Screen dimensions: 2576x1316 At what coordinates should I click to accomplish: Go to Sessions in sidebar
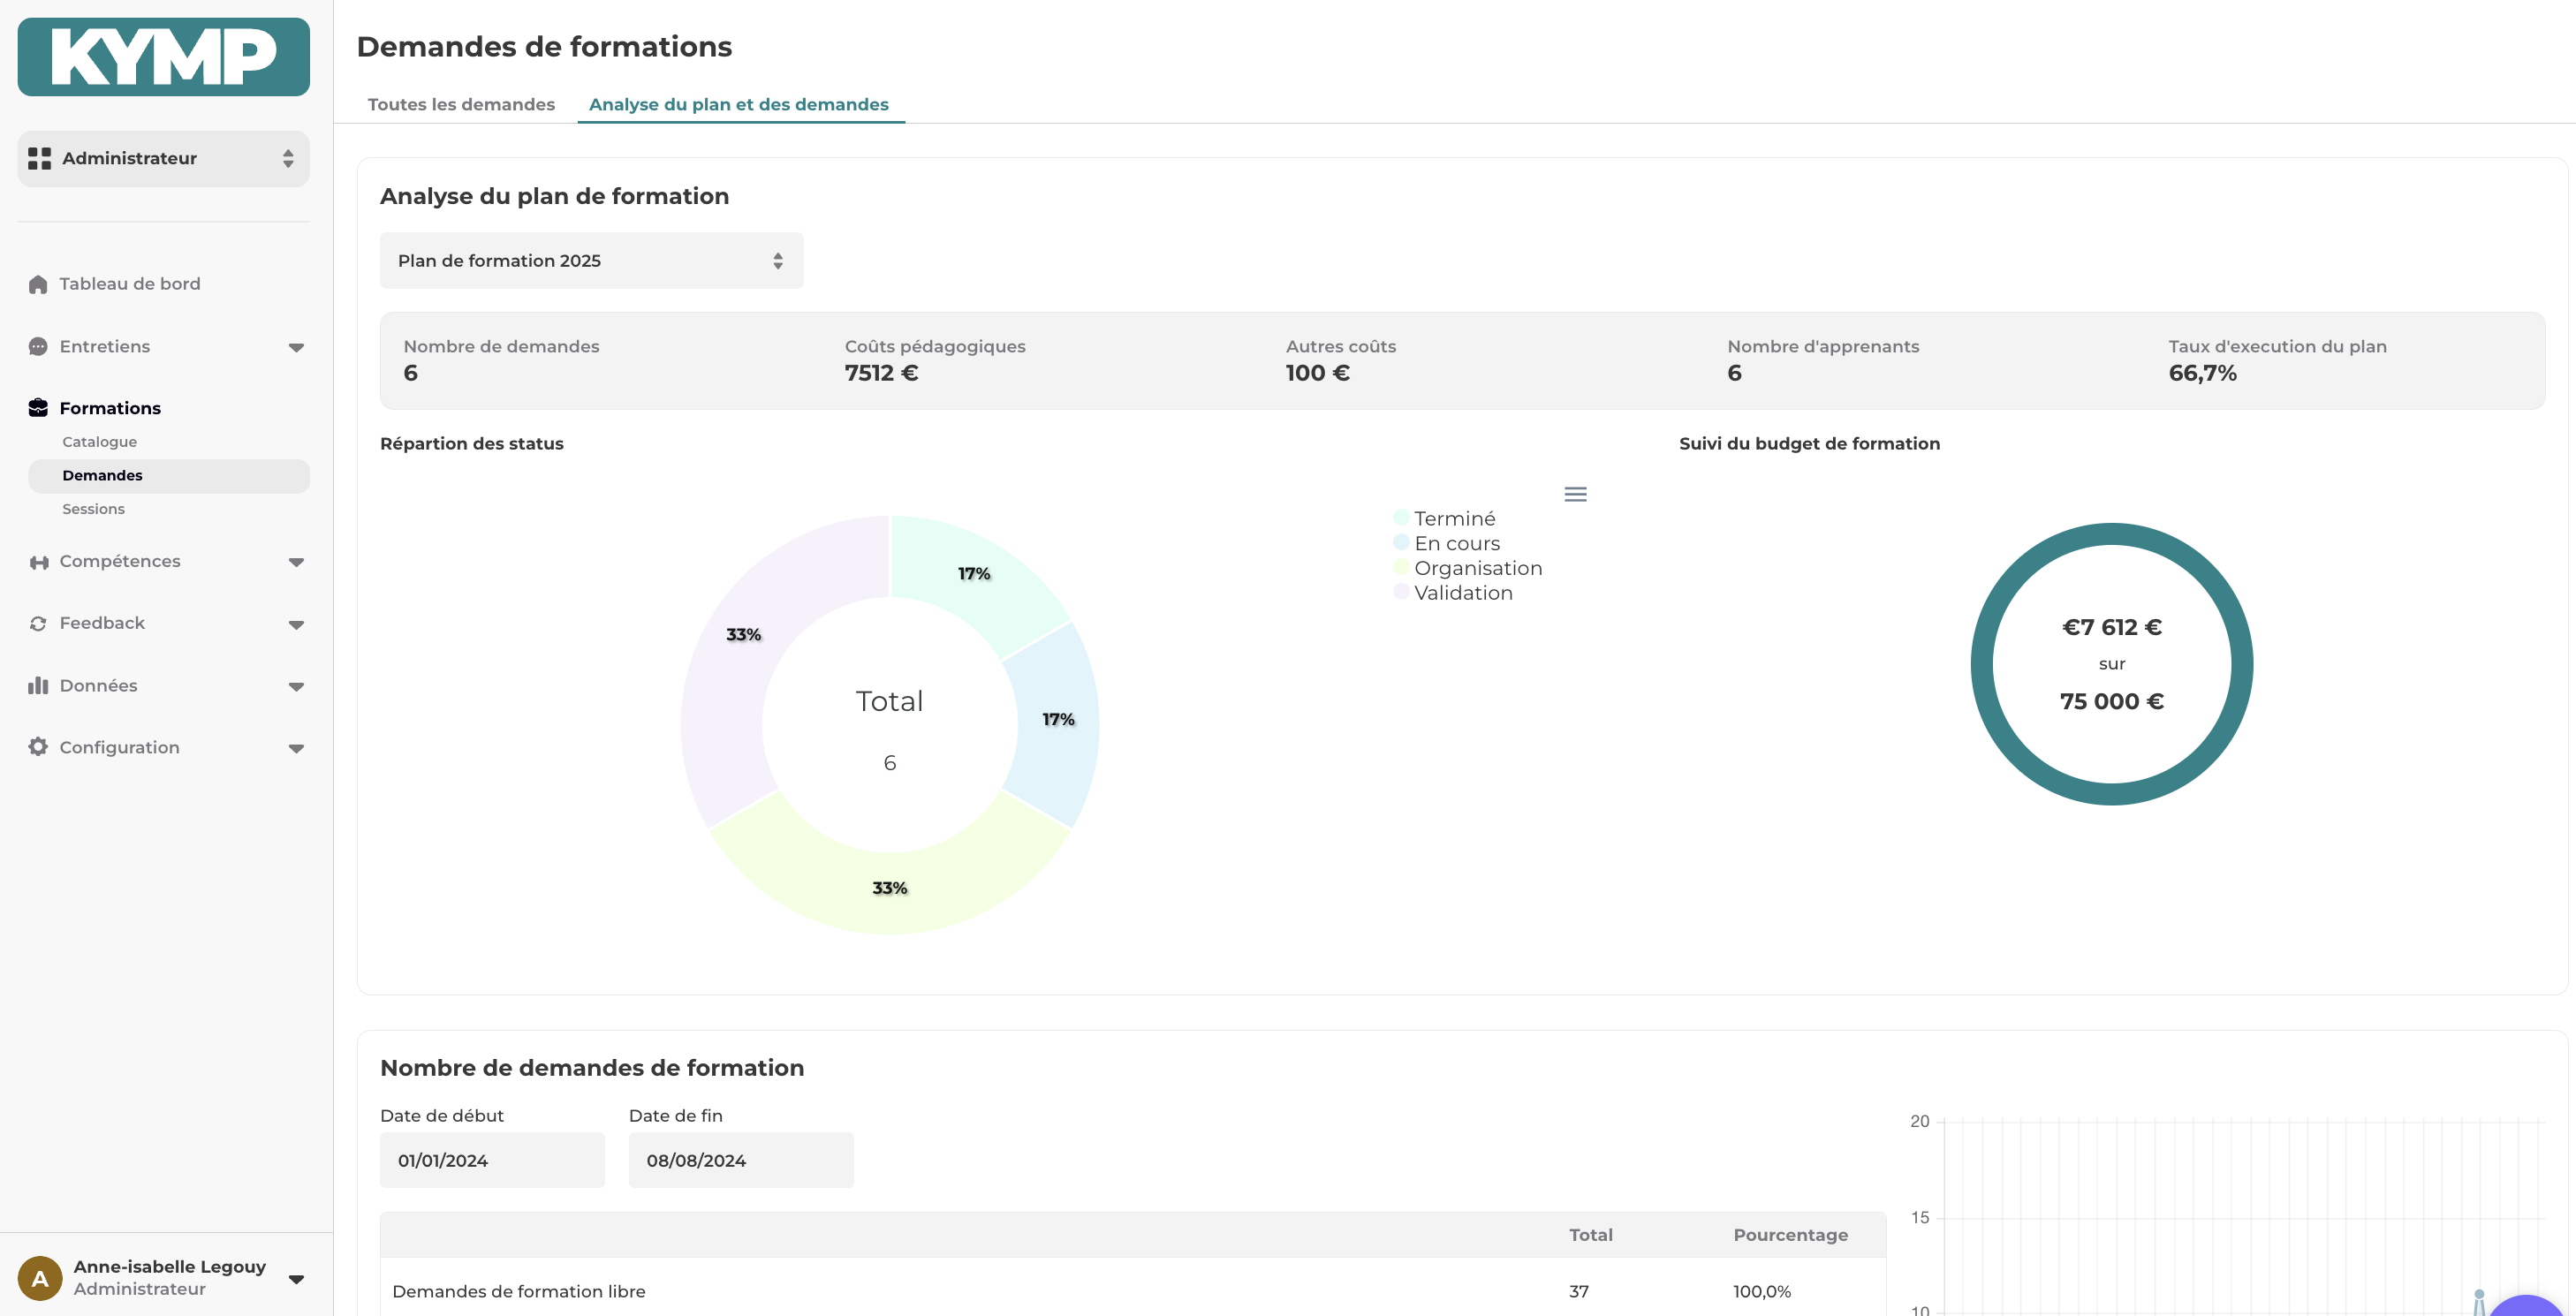(x=93, y=509)
